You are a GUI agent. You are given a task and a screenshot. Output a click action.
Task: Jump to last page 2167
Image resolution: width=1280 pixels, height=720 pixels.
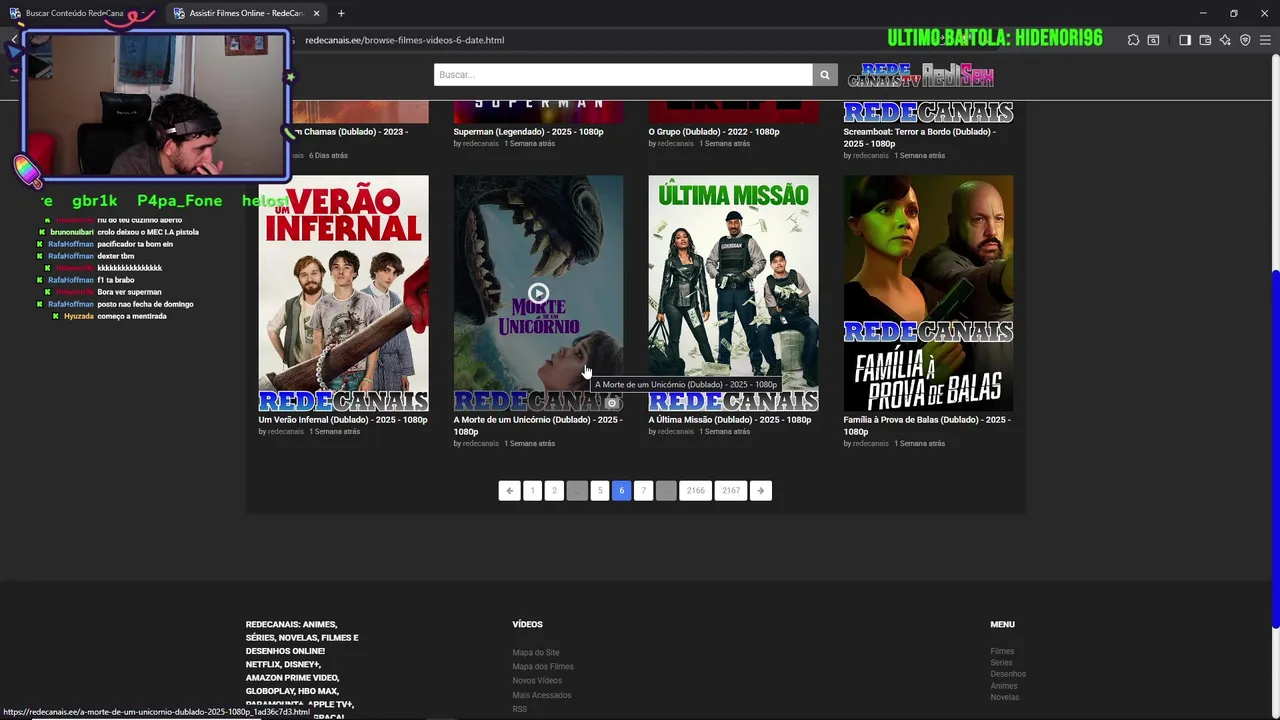pos(731,490)
